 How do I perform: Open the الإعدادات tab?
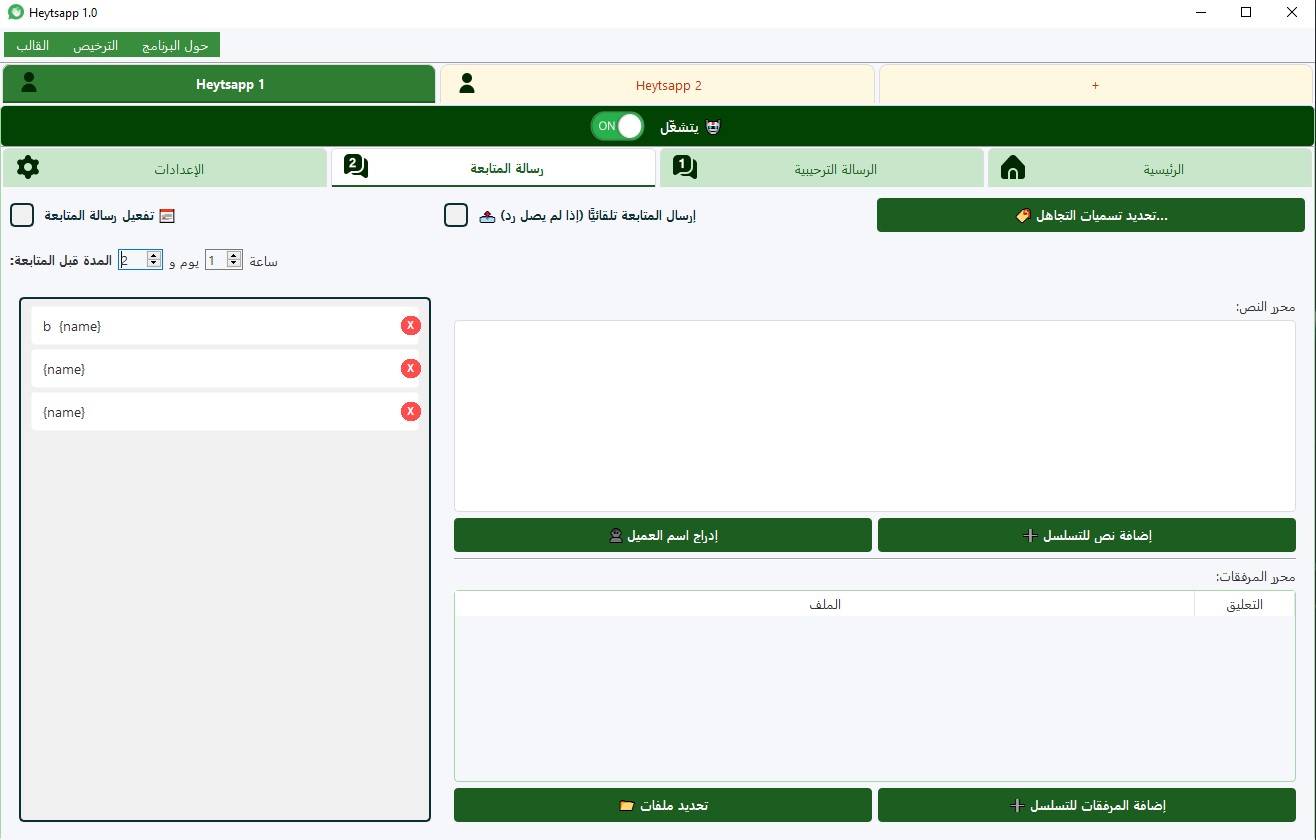164,168
